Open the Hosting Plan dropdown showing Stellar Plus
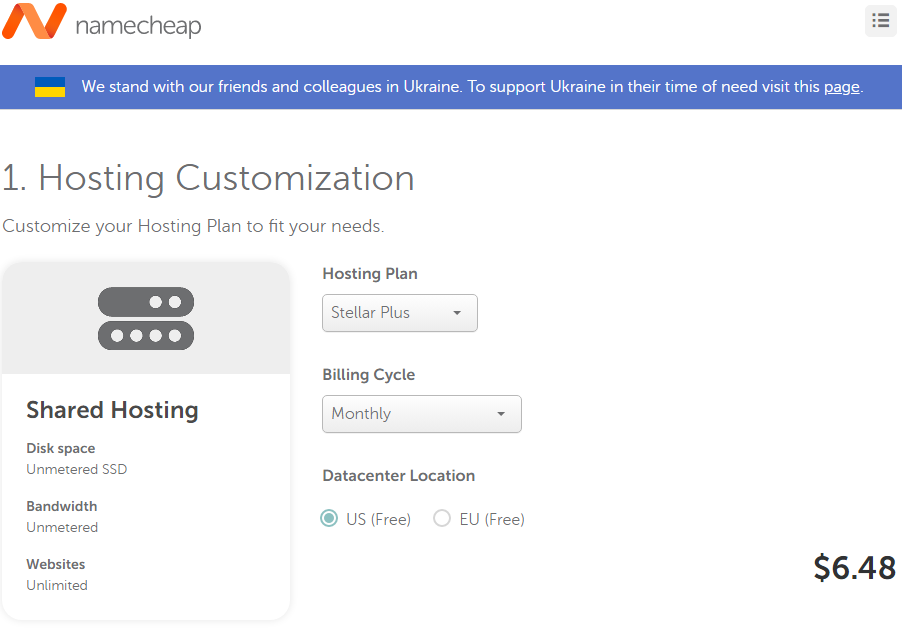Viewport: 902px width, 639px height. click(400, 313)
